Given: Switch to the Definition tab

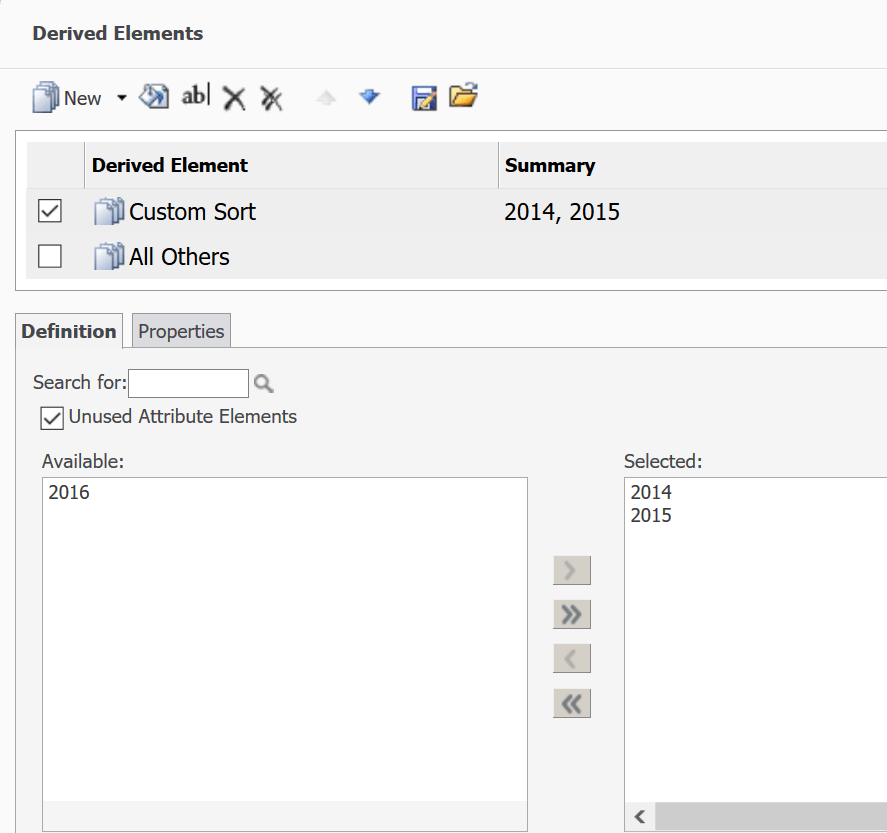Looking at the screenshot, I should tap(69, 331).
